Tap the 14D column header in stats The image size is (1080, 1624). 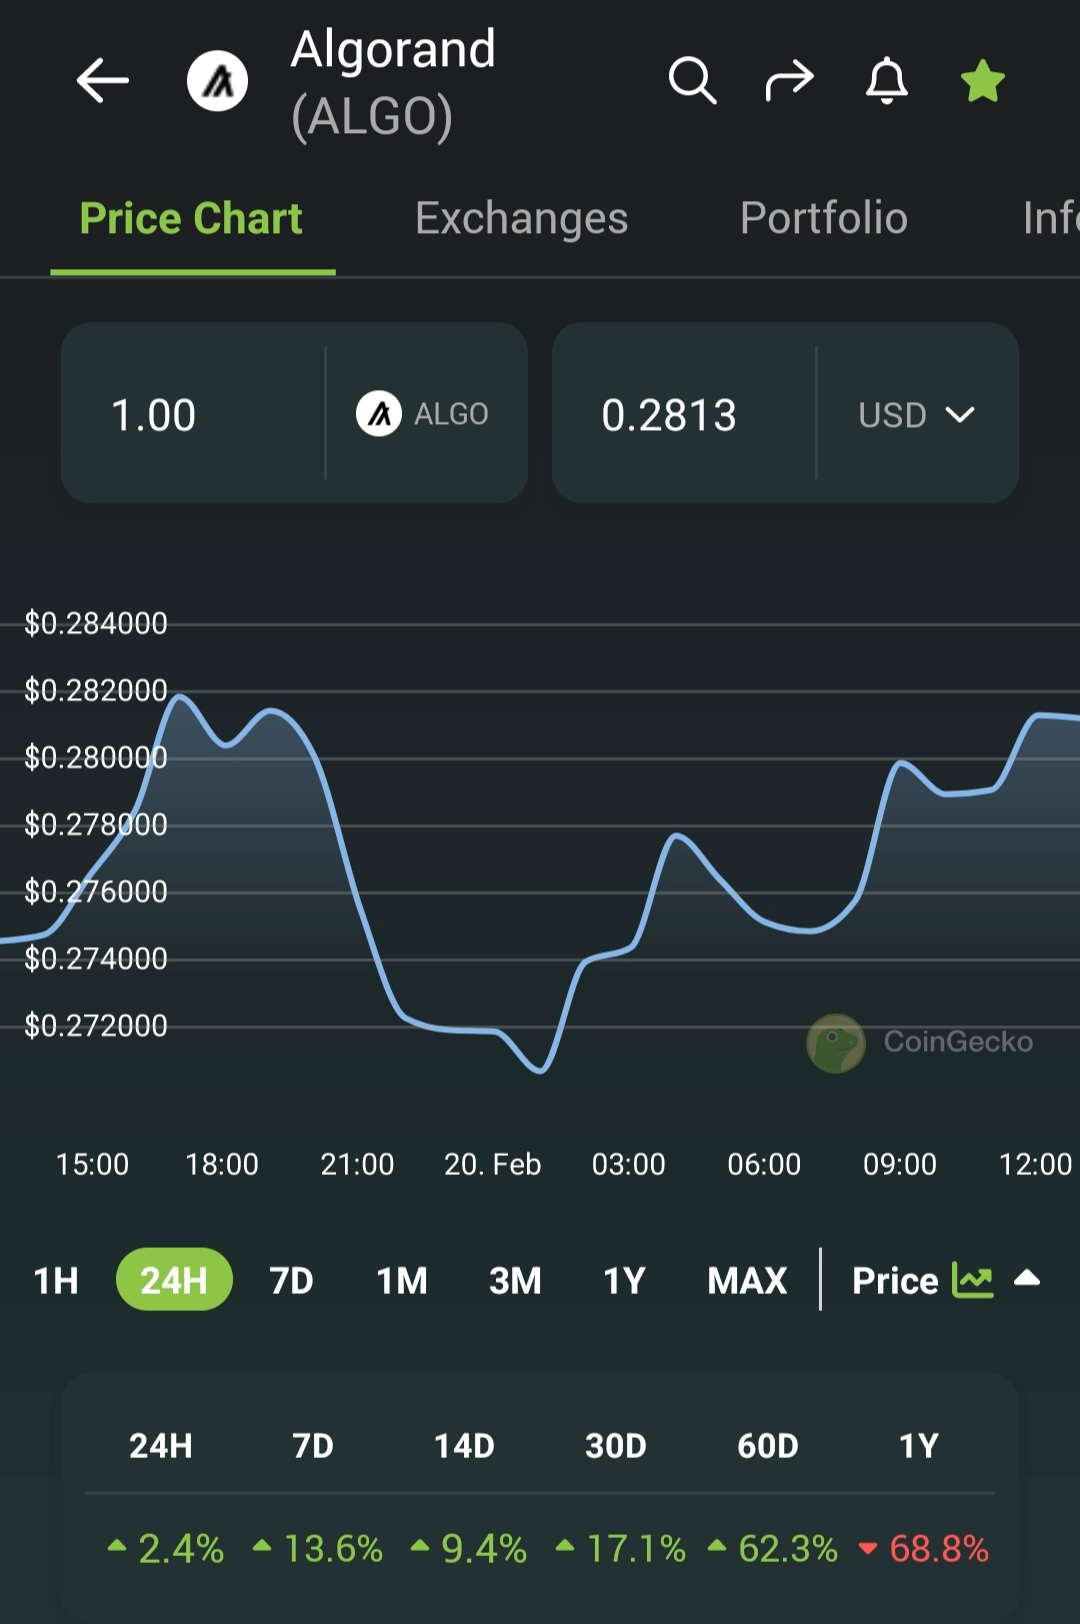click(x=464, y=1446)
